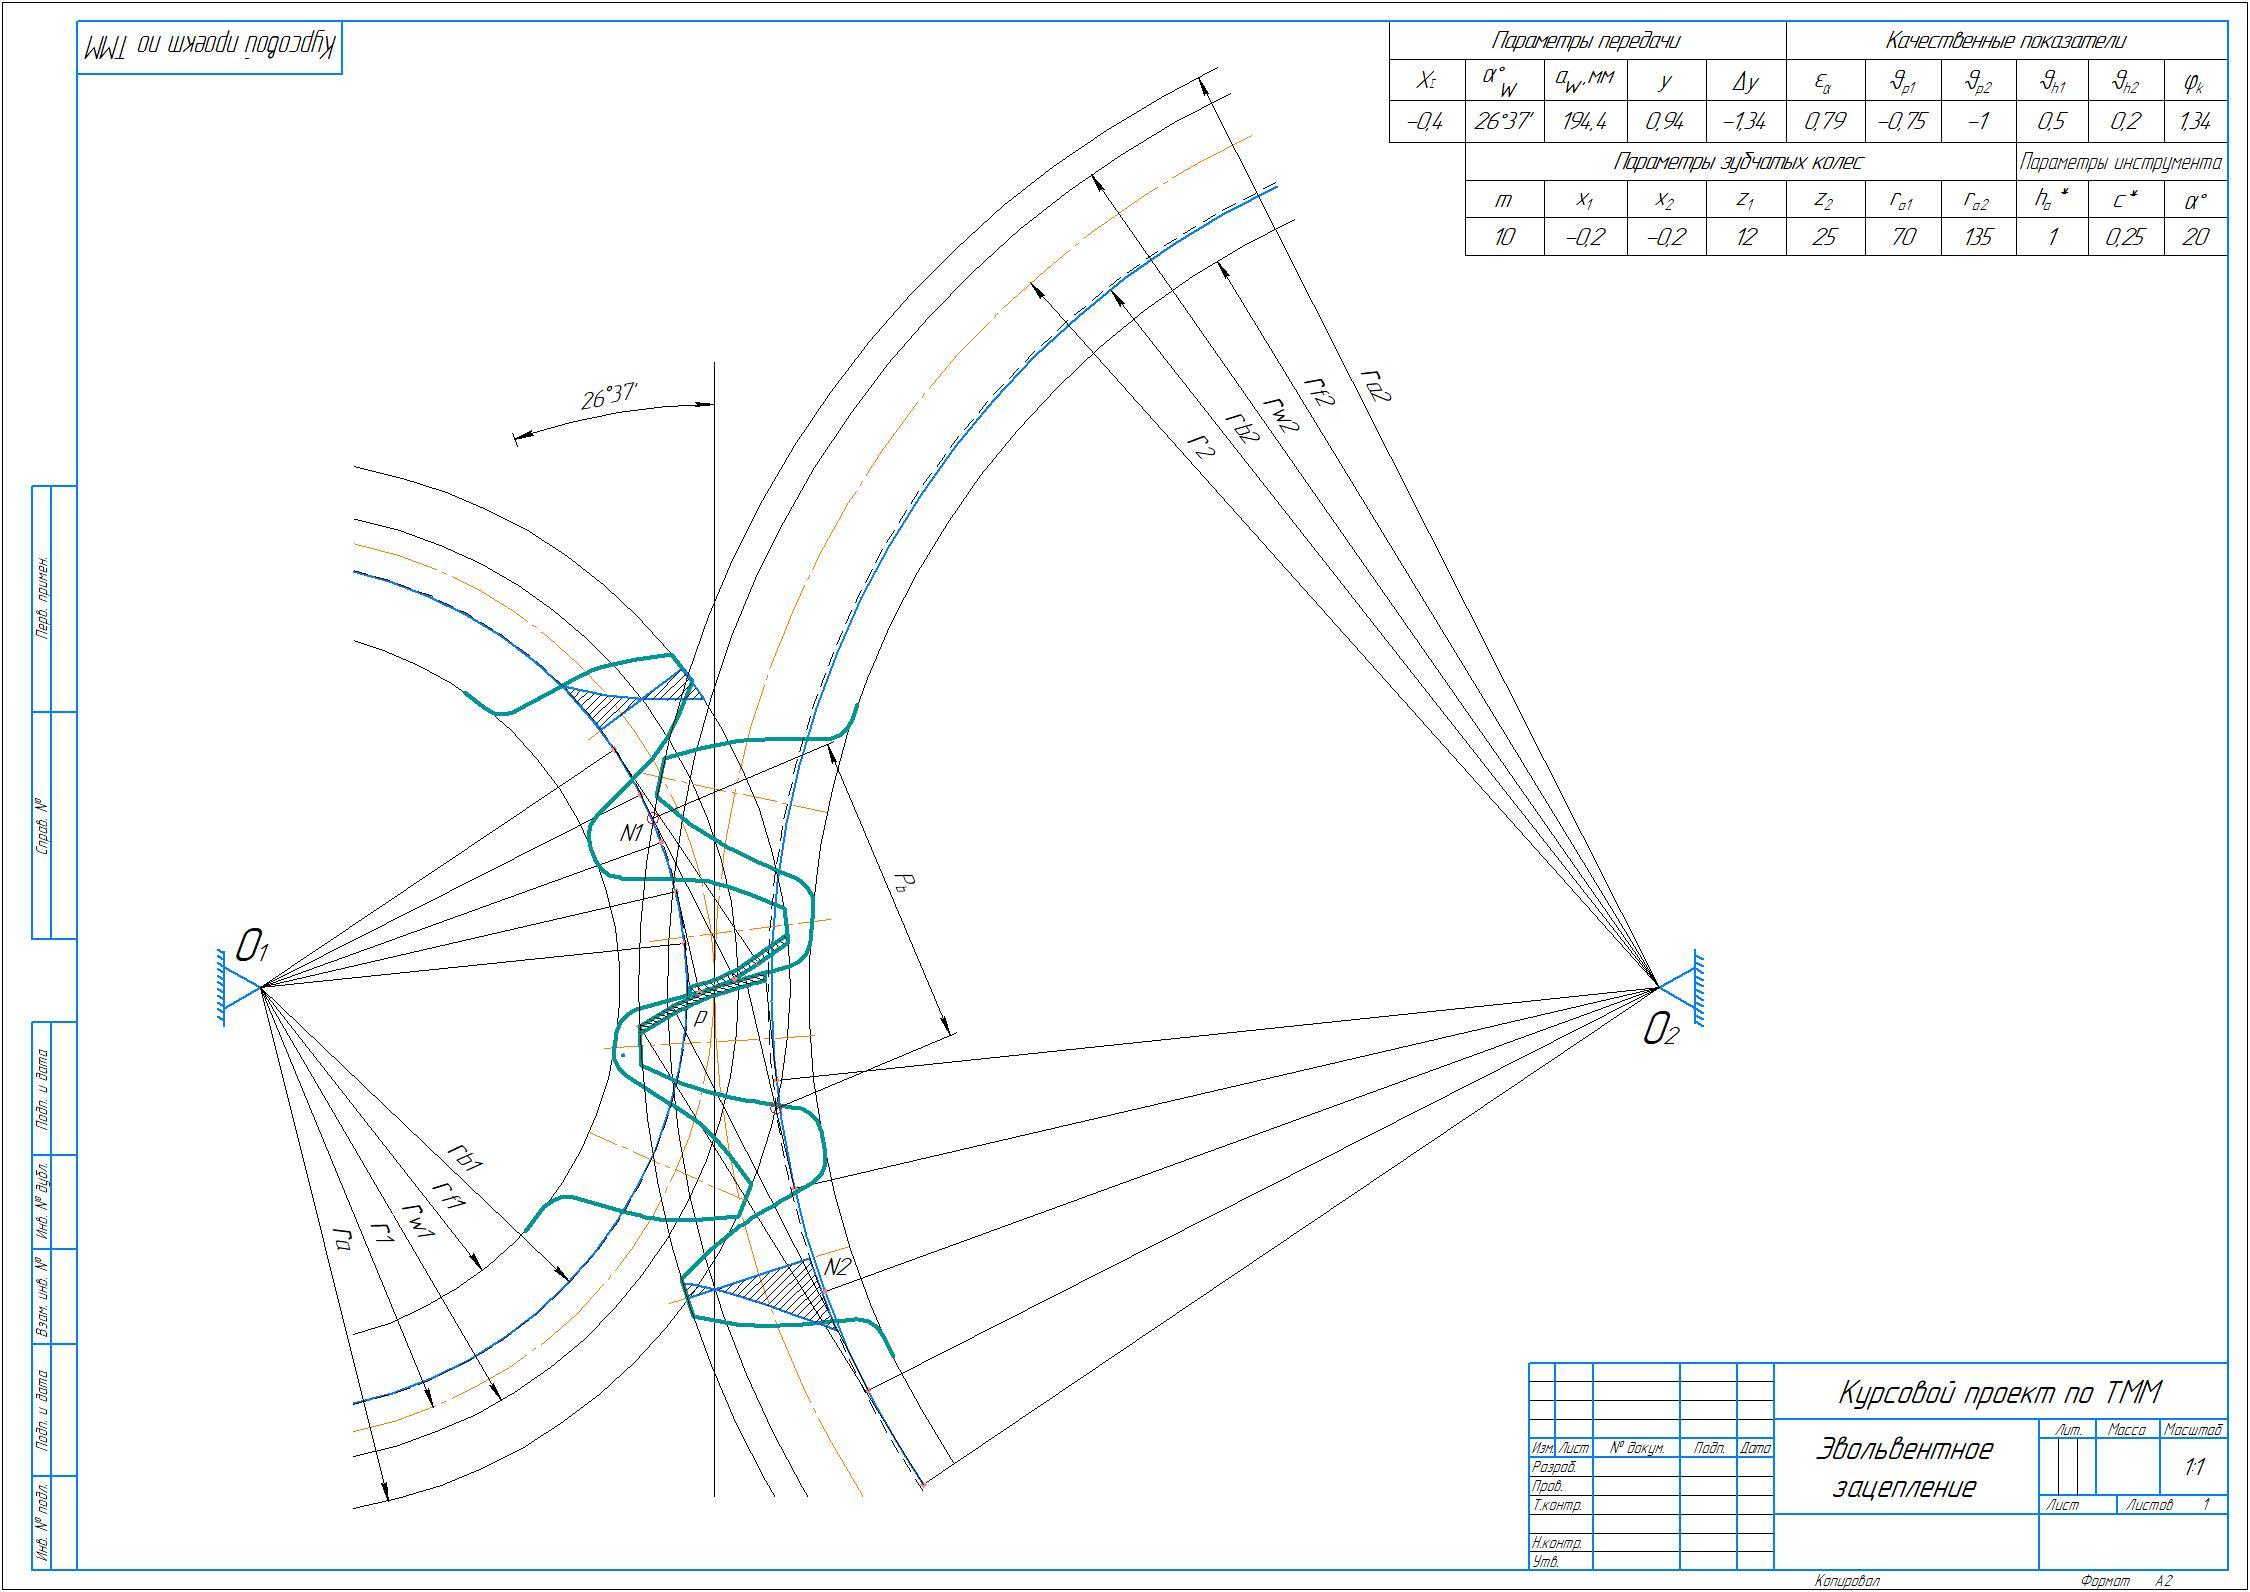
Task: Click the 'Параметры передачи' table header
Action: (1586, 41)
